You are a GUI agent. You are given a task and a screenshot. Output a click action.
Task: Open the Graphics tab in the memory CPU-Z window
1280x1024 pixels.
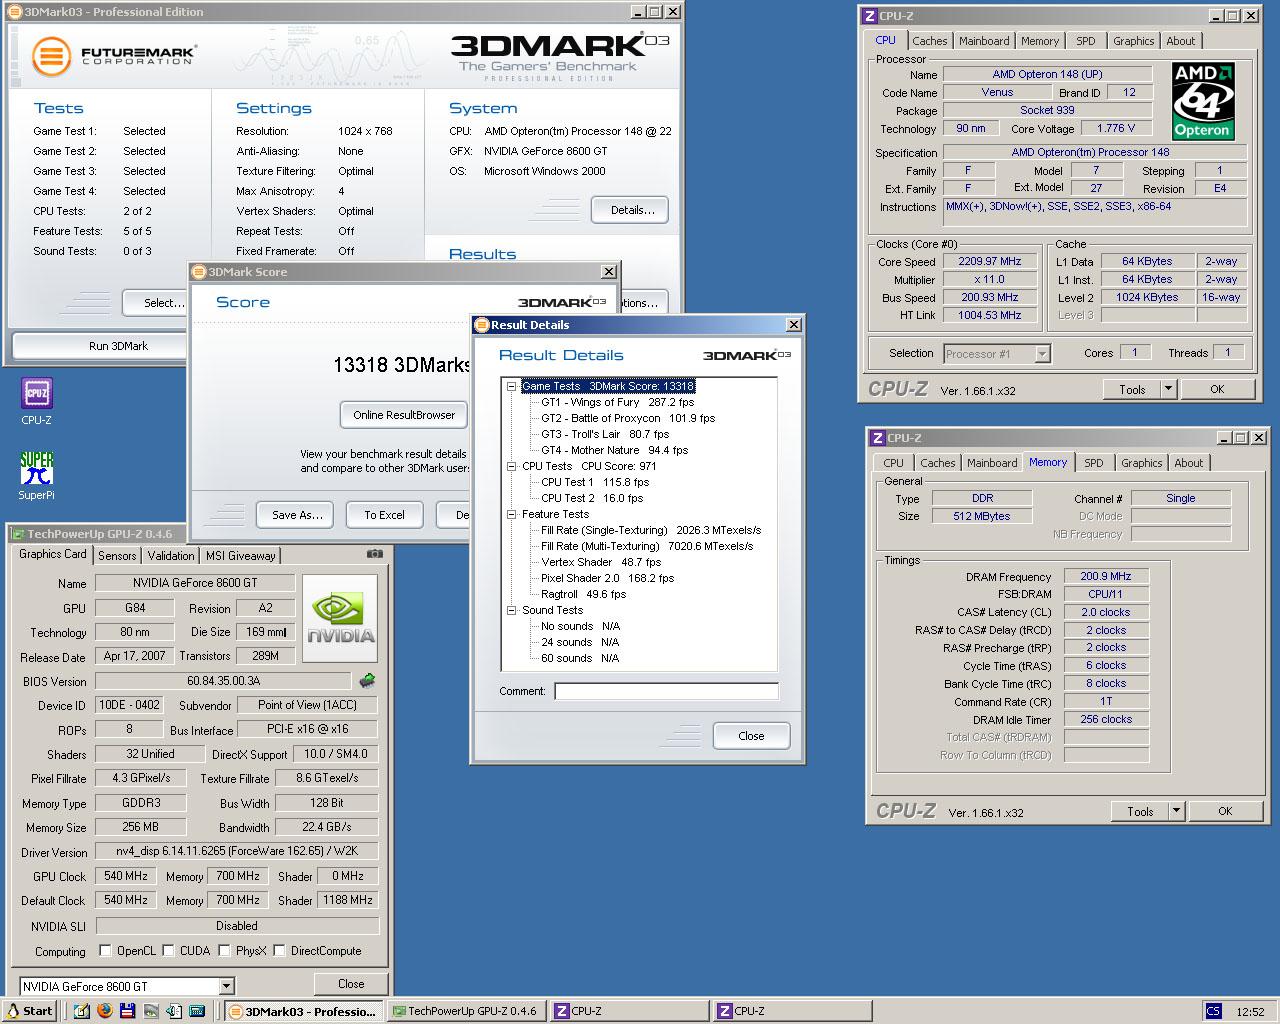(x=1141, y=463)
